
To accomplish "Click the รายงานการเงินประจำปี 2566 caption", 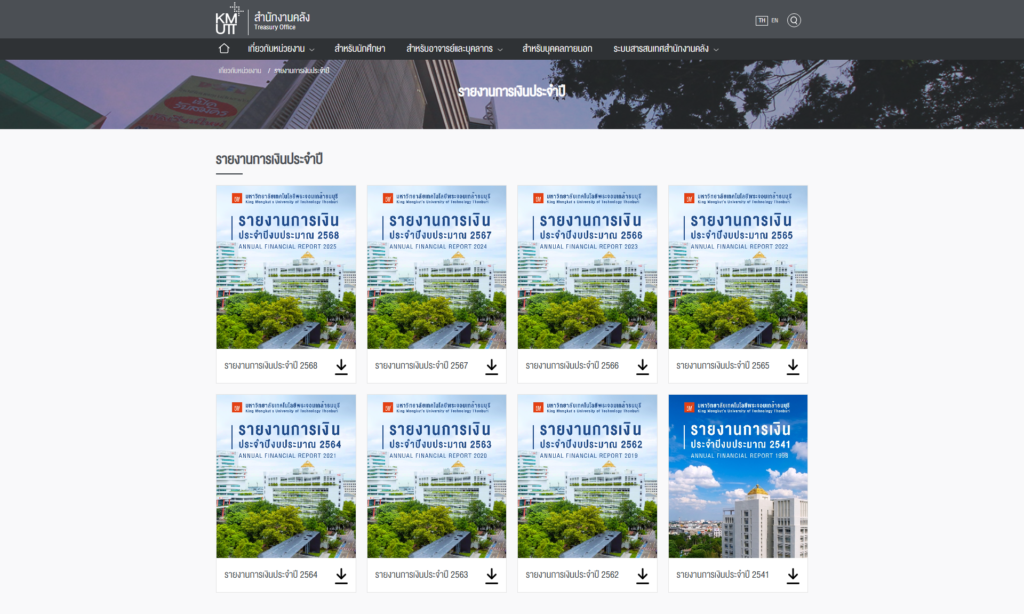I will point(572,366).
